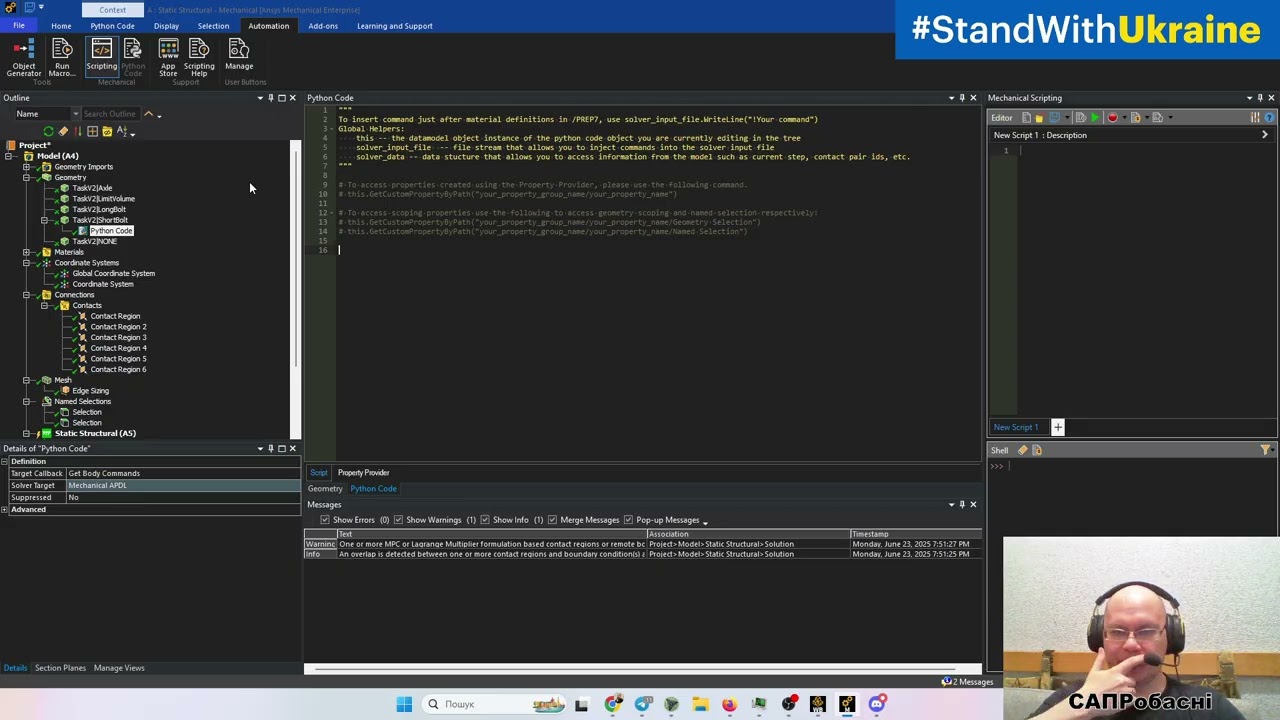Open Learning and Support tab

coord(394,26)
